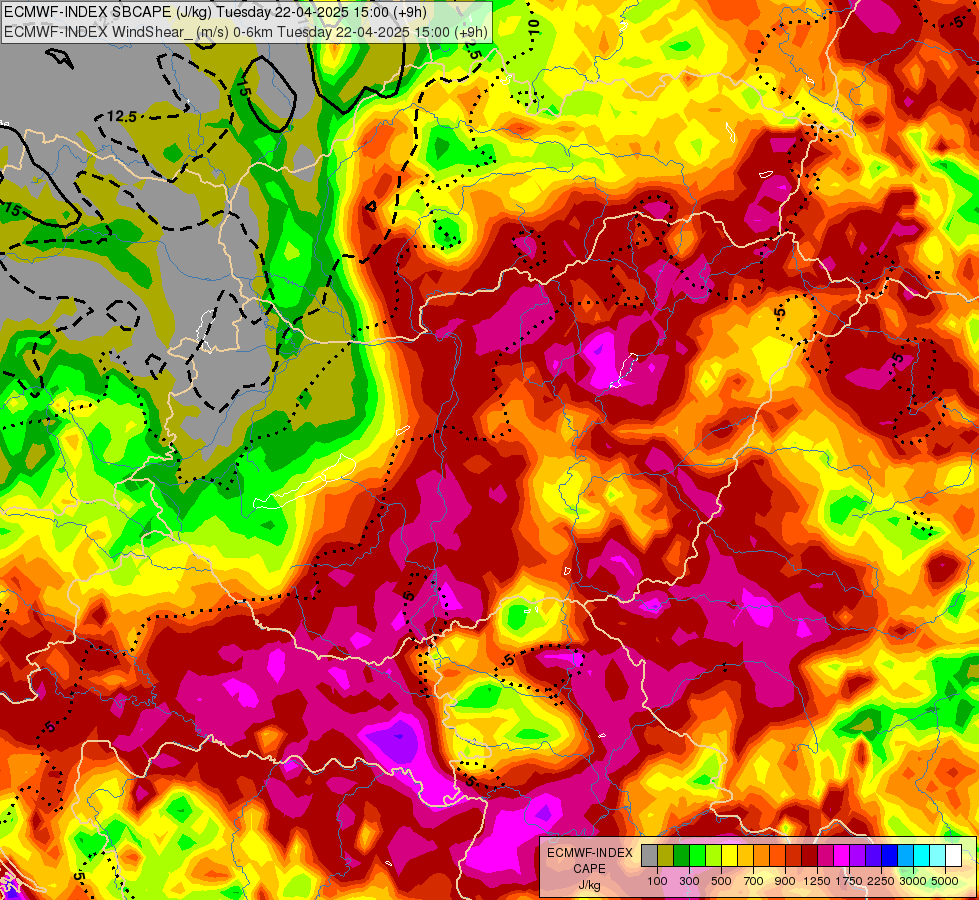This screenshot has height=900, width=979.
Task: Click the legend value 2250
Action: click(881, 881)
